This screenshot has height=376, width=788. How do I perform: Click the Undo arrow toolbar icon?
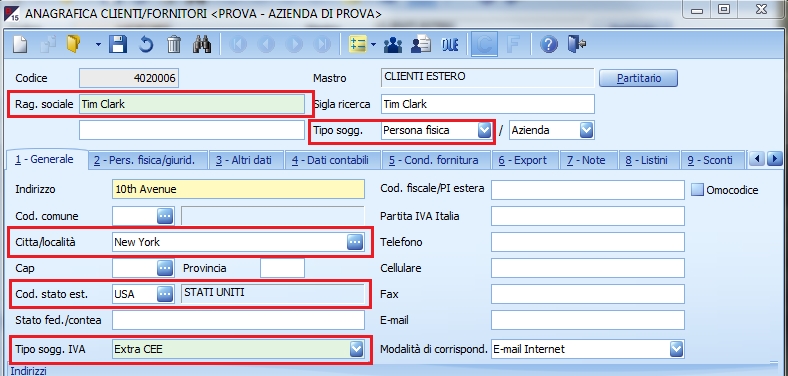146,45
